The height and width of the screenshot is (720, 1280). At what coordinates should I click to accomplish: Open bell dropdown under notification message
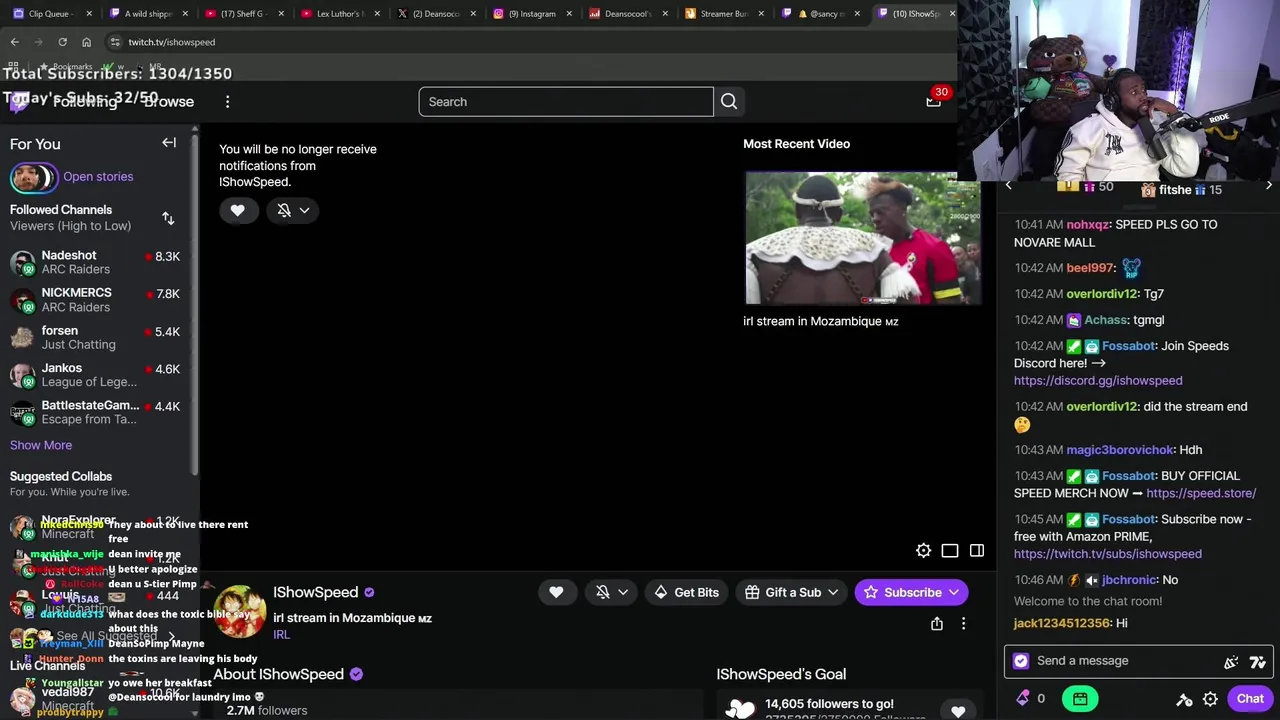point(304,210)
